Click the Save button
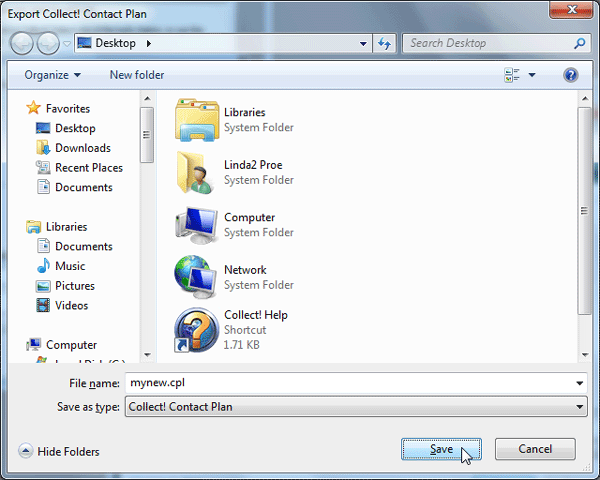 [x=441, y=449]
